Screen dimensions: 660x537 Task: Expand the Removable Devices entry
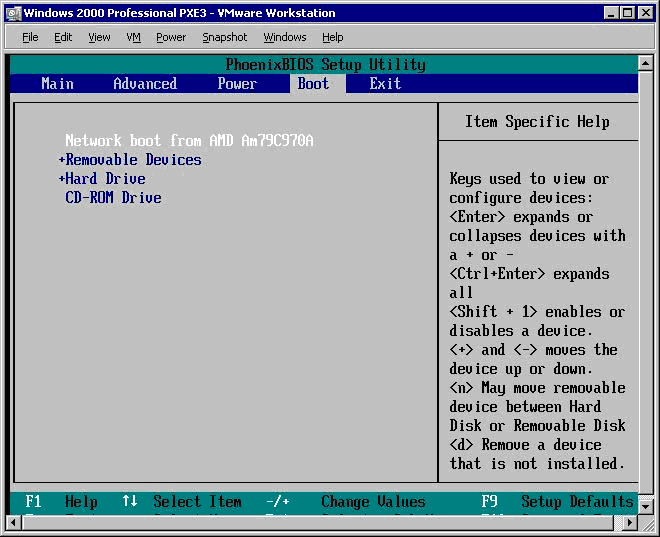(x=130, y=160)
